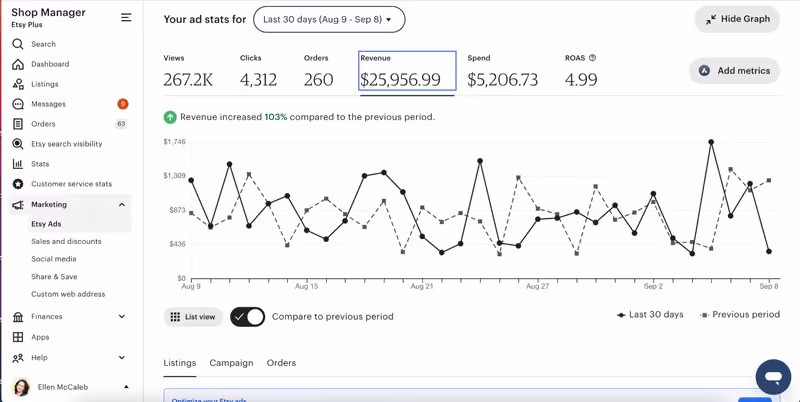
Task: Switch to List view
Action: point(193,317)
